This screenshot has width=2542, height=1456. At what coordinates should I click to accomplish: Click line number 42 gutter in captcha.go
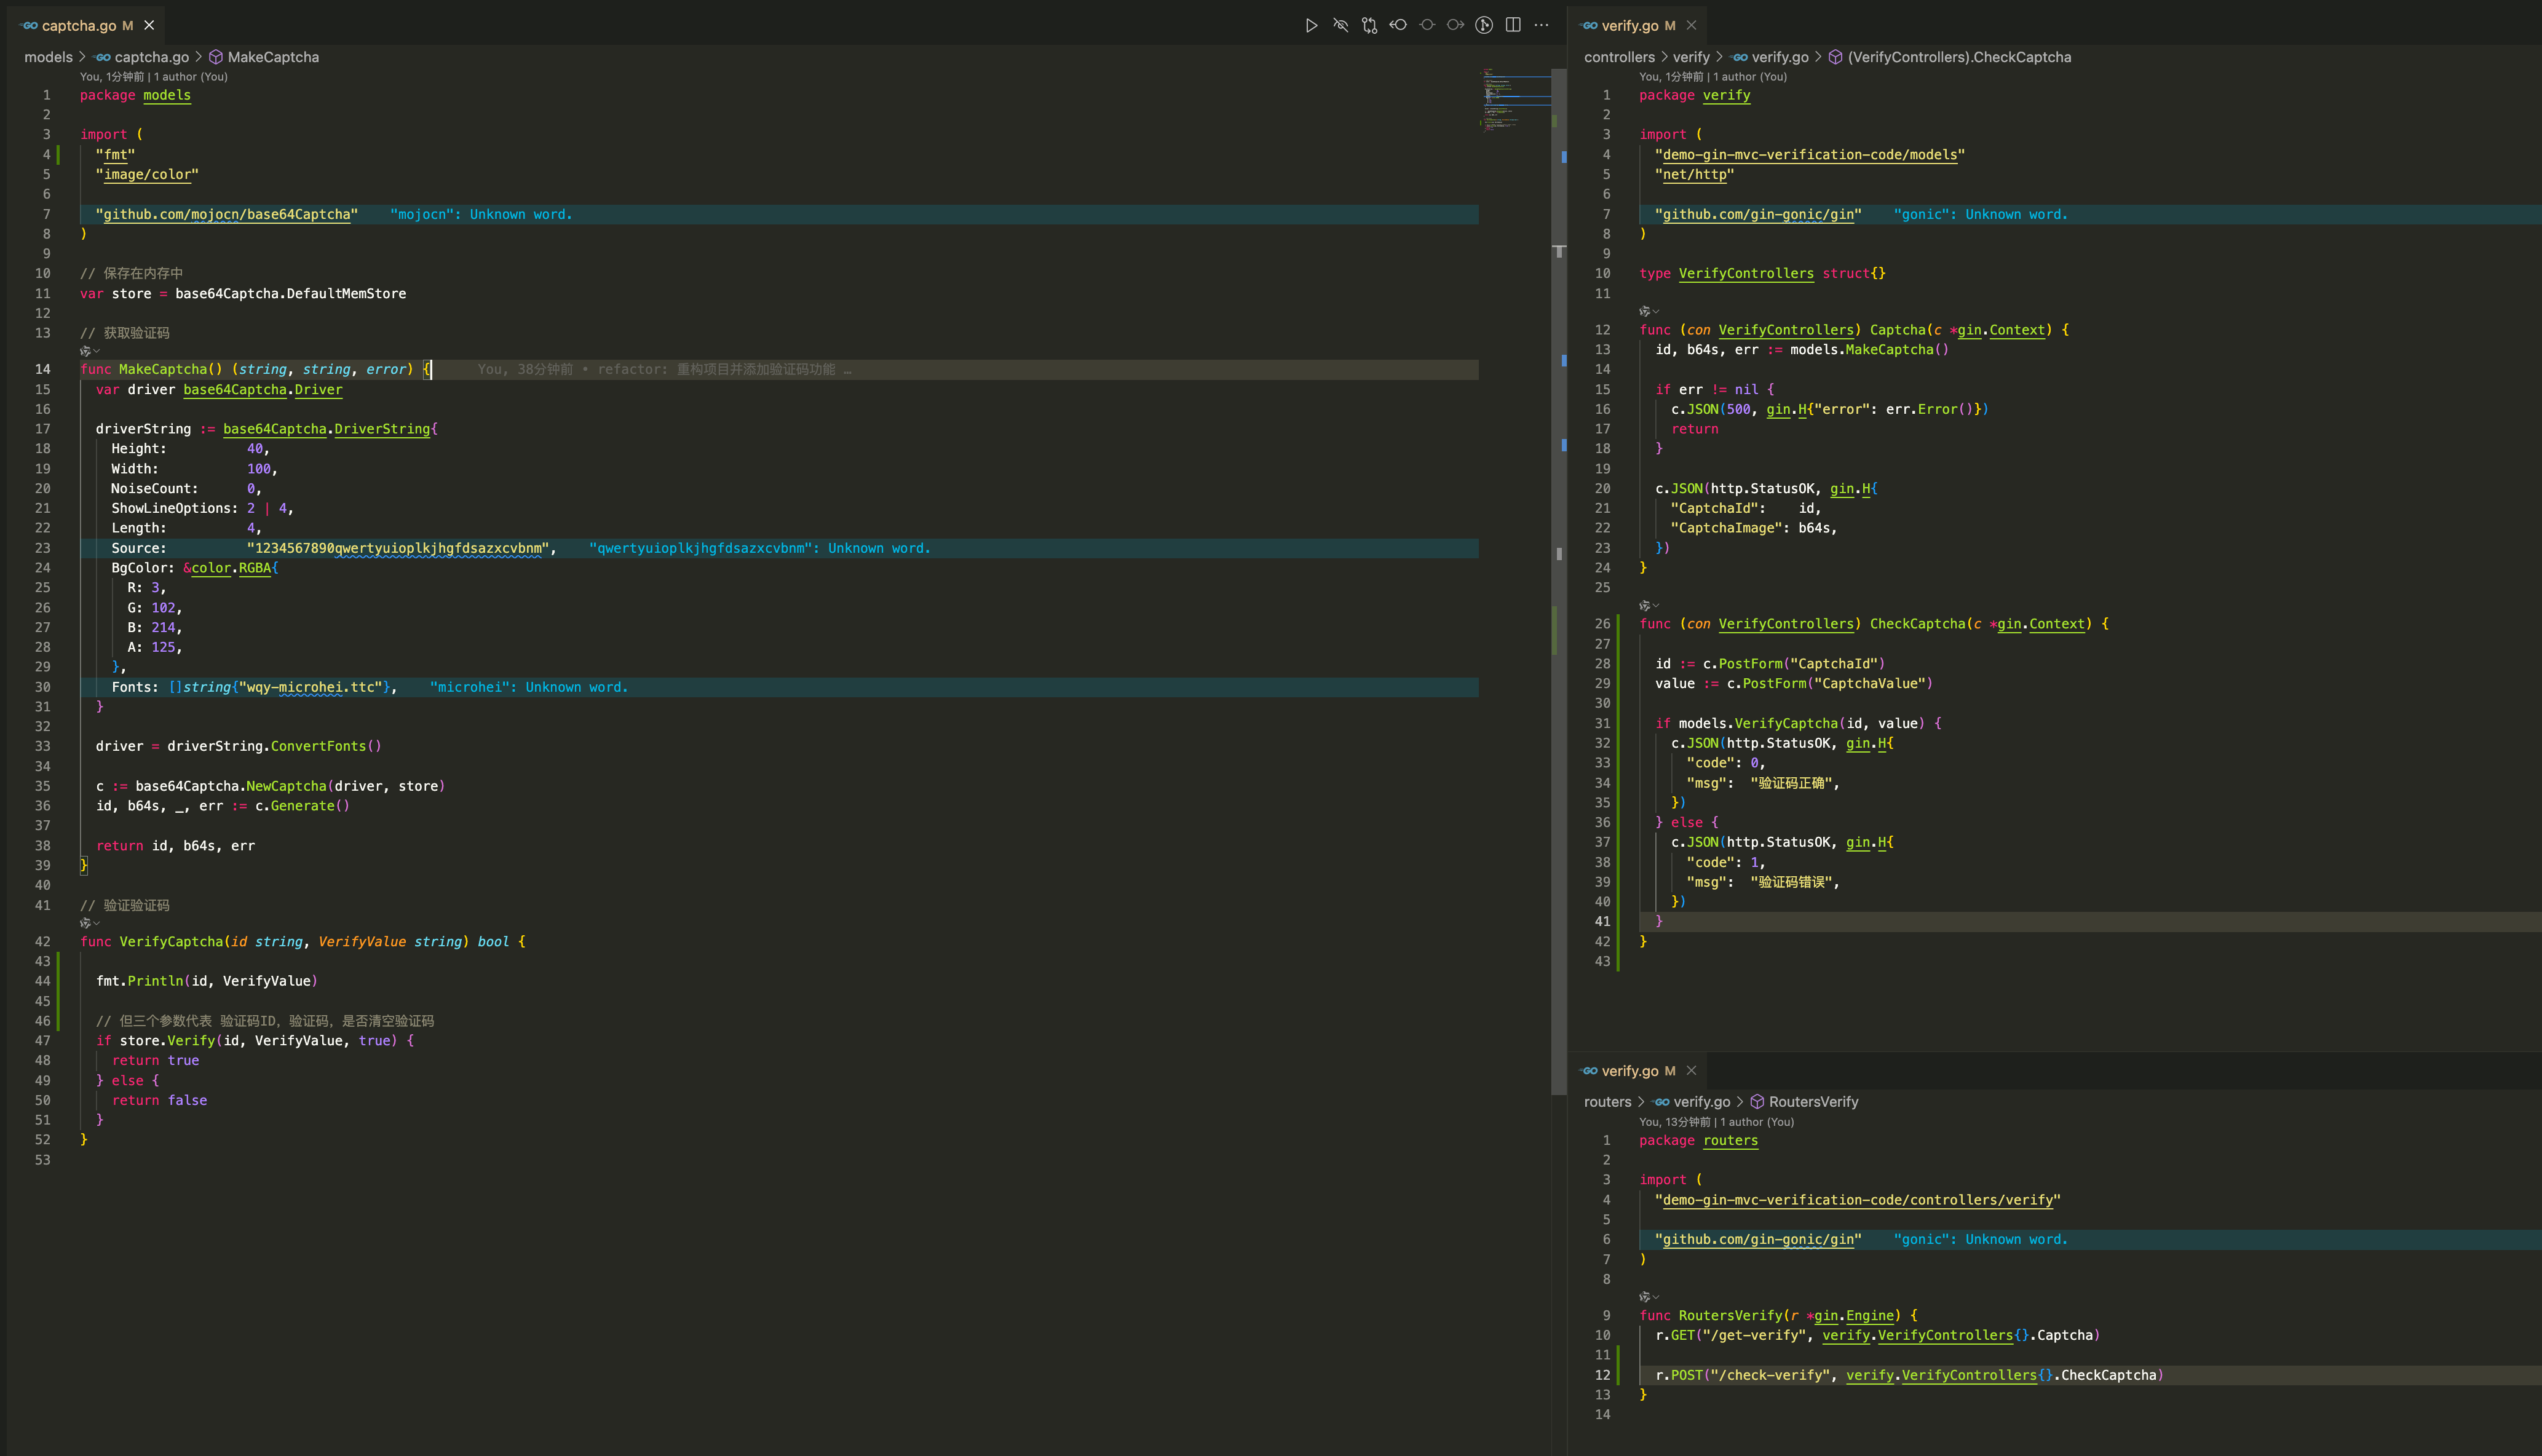[x=42, y=942]
